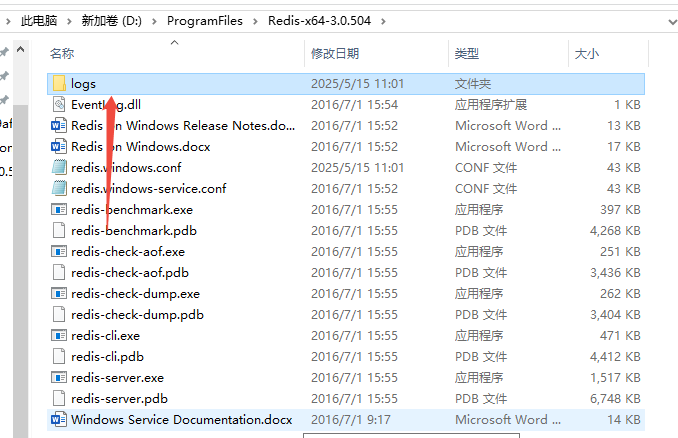Image resolution: width=678 pixels, height=438 pixels.
Task: Select file name redis.windows.conf
Action: (x=126, y=167)
